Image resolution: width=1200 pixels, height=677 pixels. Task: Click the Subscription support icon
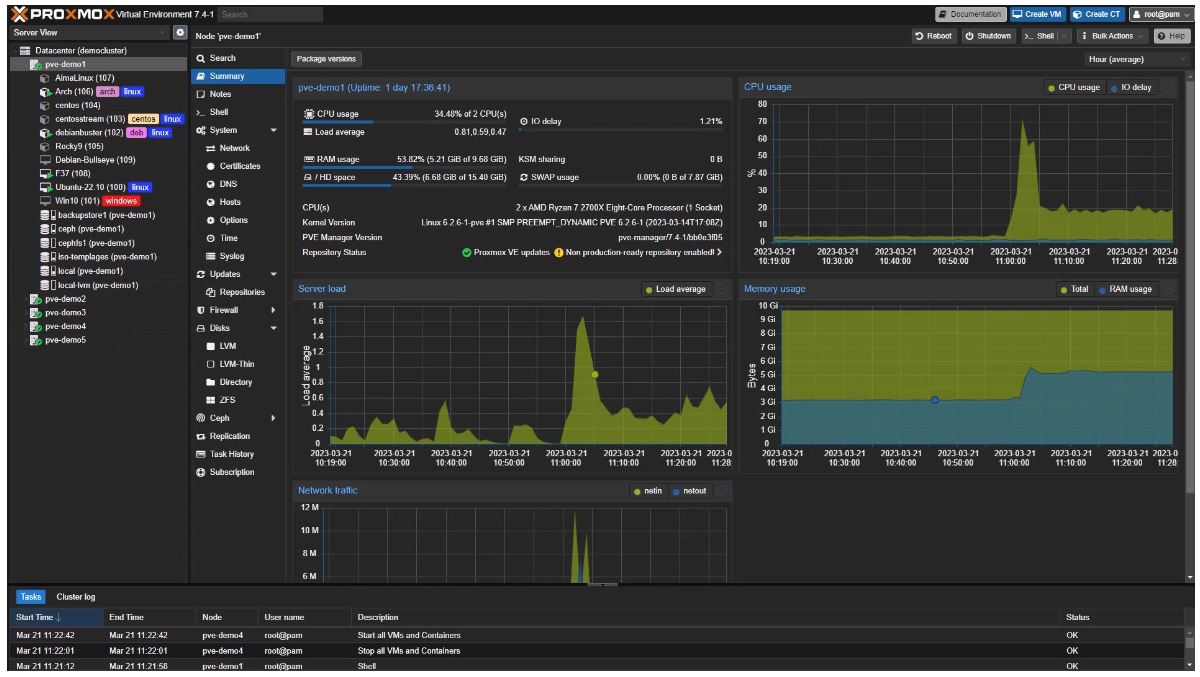(201, 472)
